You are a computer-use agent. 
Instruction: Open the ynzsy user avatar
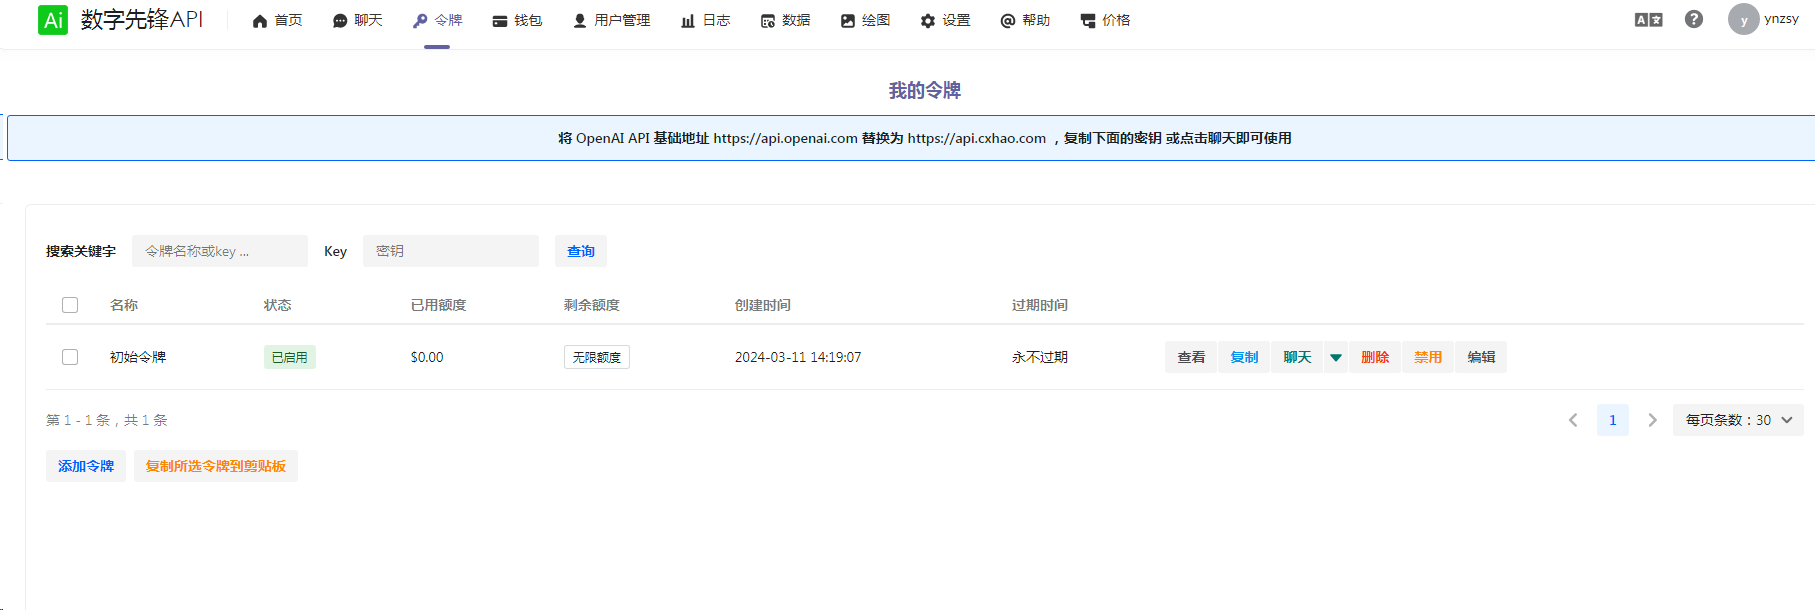pos(1743,19)
